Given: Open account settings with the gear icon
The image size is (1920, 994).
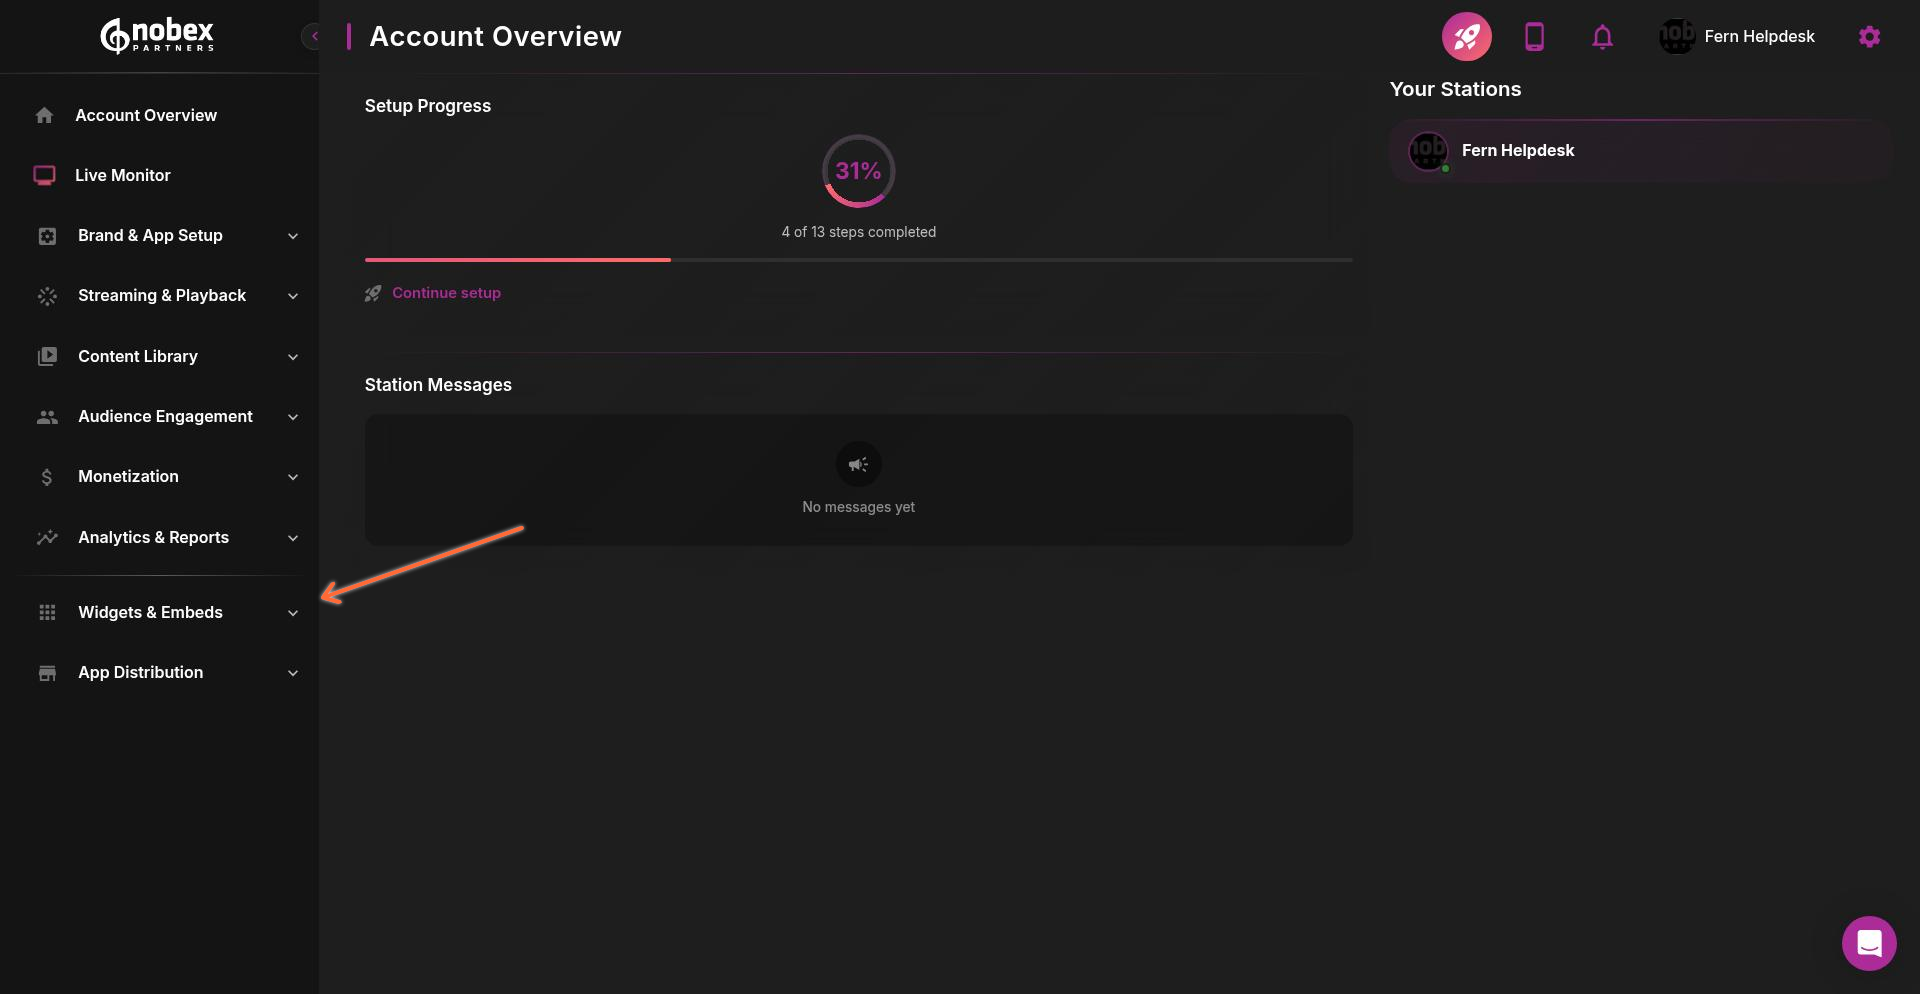Looking at the screenshot, I should [x=1869, y=36].
